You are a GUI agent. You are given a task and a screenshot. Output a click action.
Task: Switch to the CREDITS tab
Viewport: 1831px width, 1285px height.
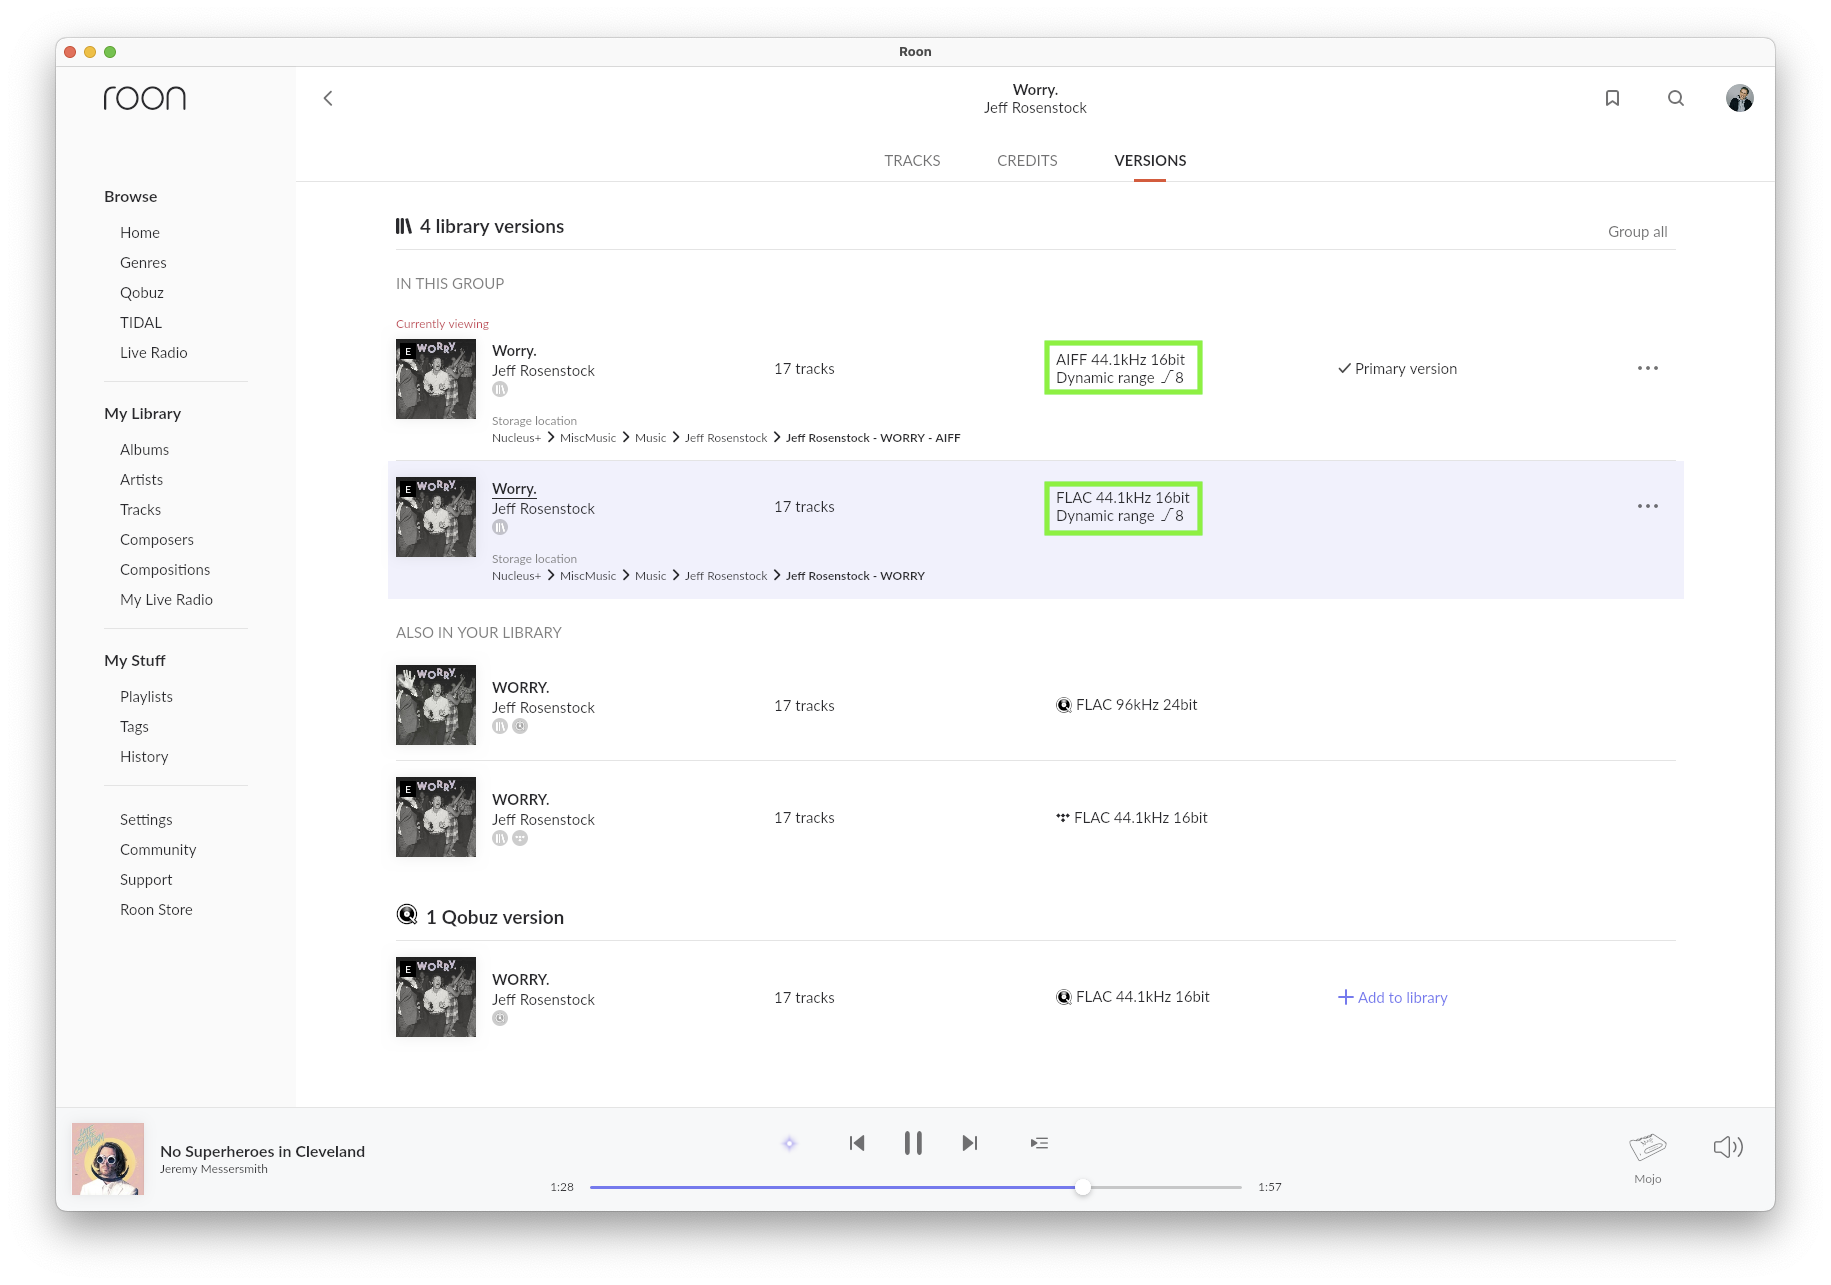point(1027,160)
